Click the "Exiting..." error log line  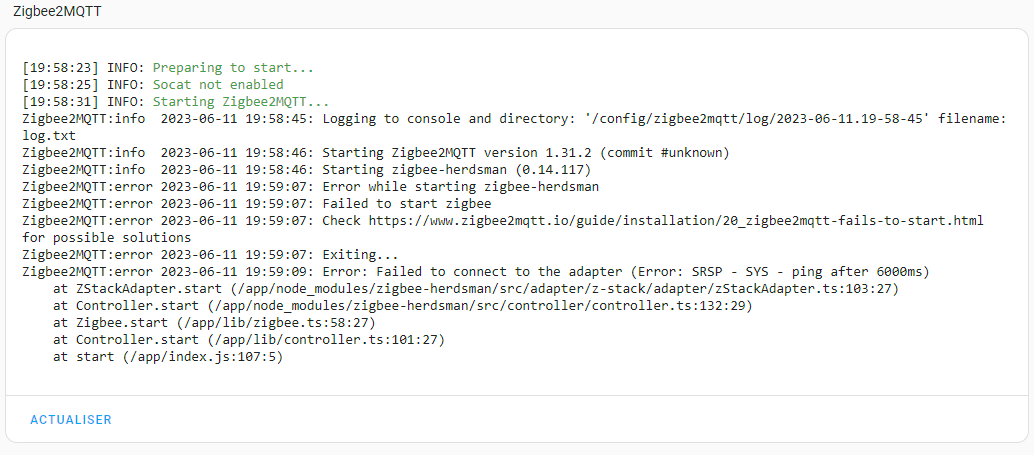click(x=360, y=255)
